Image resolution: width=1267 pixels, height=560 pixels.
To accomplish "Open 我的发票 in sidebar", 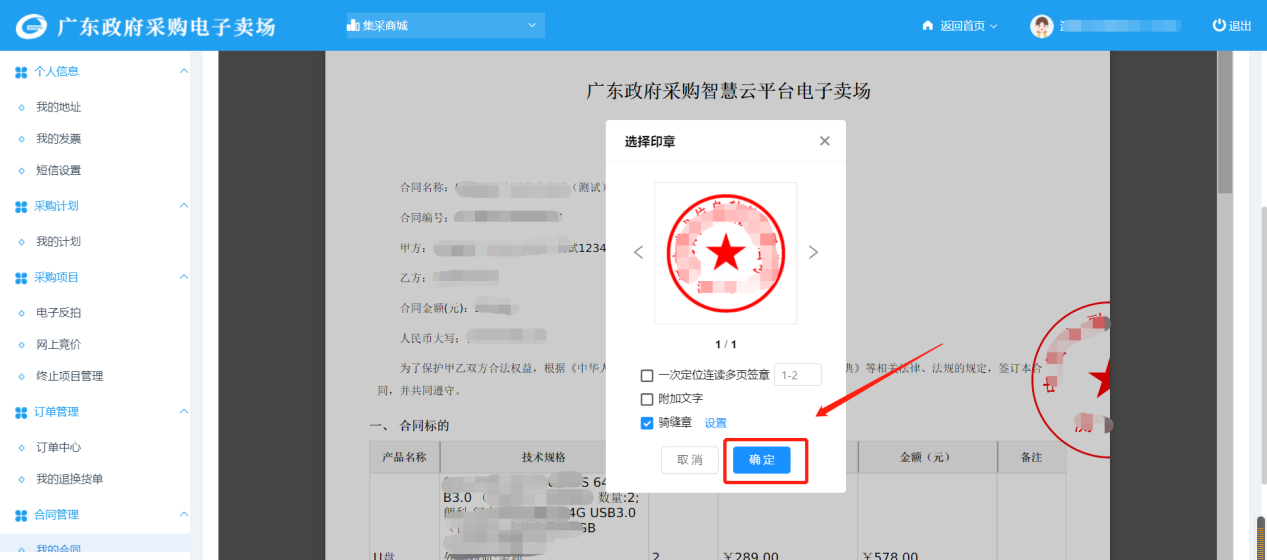I will tap(58, 139).
